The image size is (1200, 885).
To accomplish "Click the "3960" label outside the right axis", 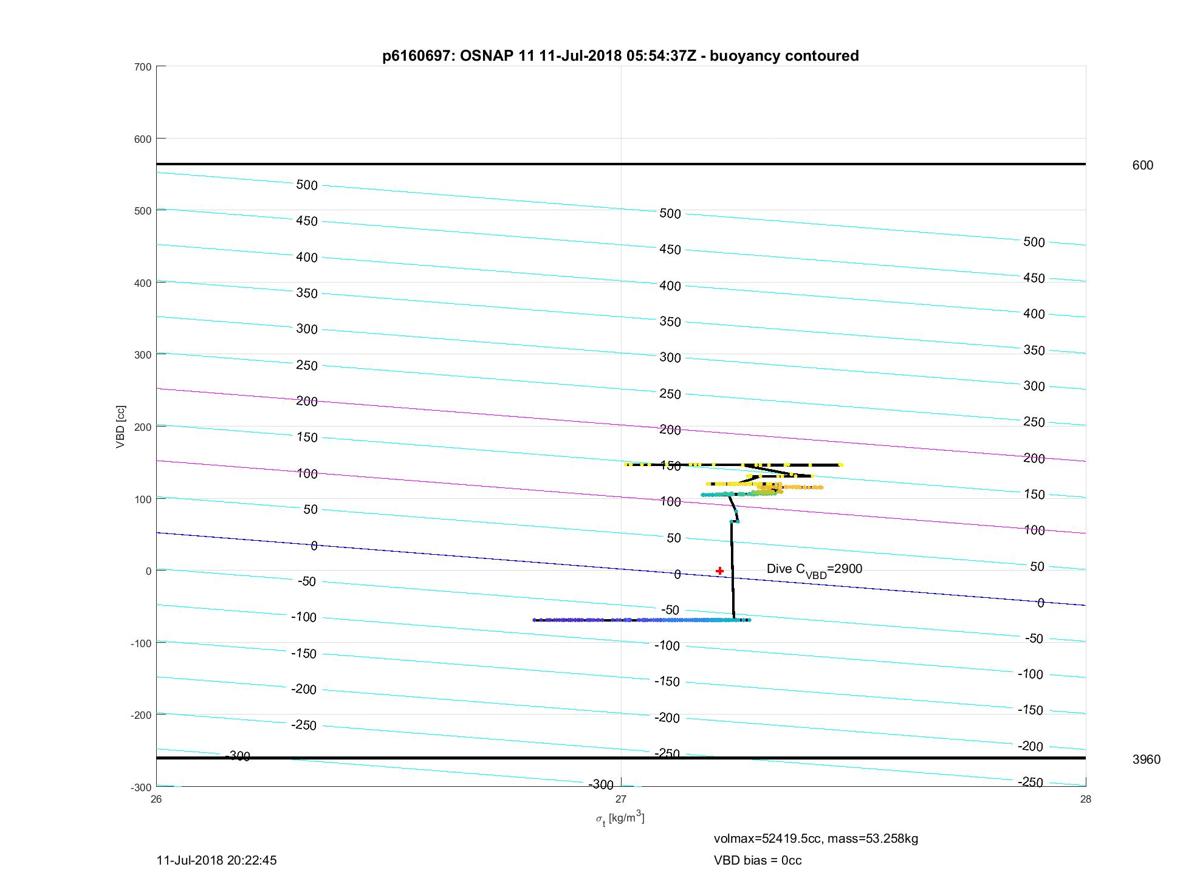I will [x=1146, y=759].
